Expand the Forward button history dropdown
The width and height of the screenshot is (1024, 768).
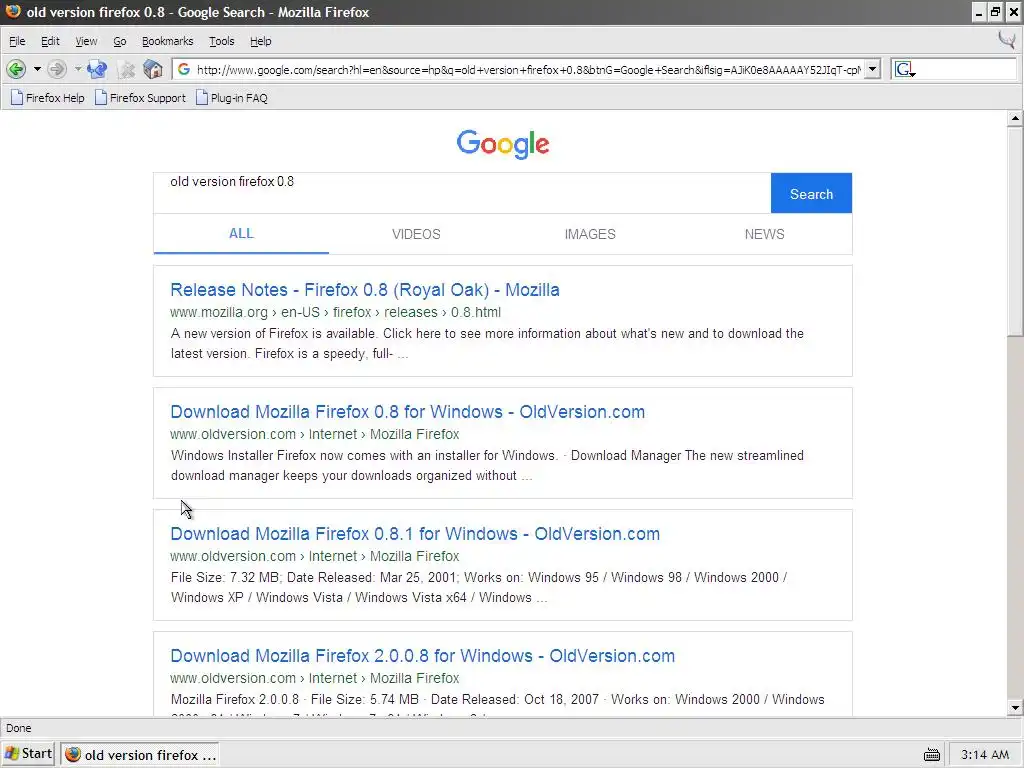(78, 69)
